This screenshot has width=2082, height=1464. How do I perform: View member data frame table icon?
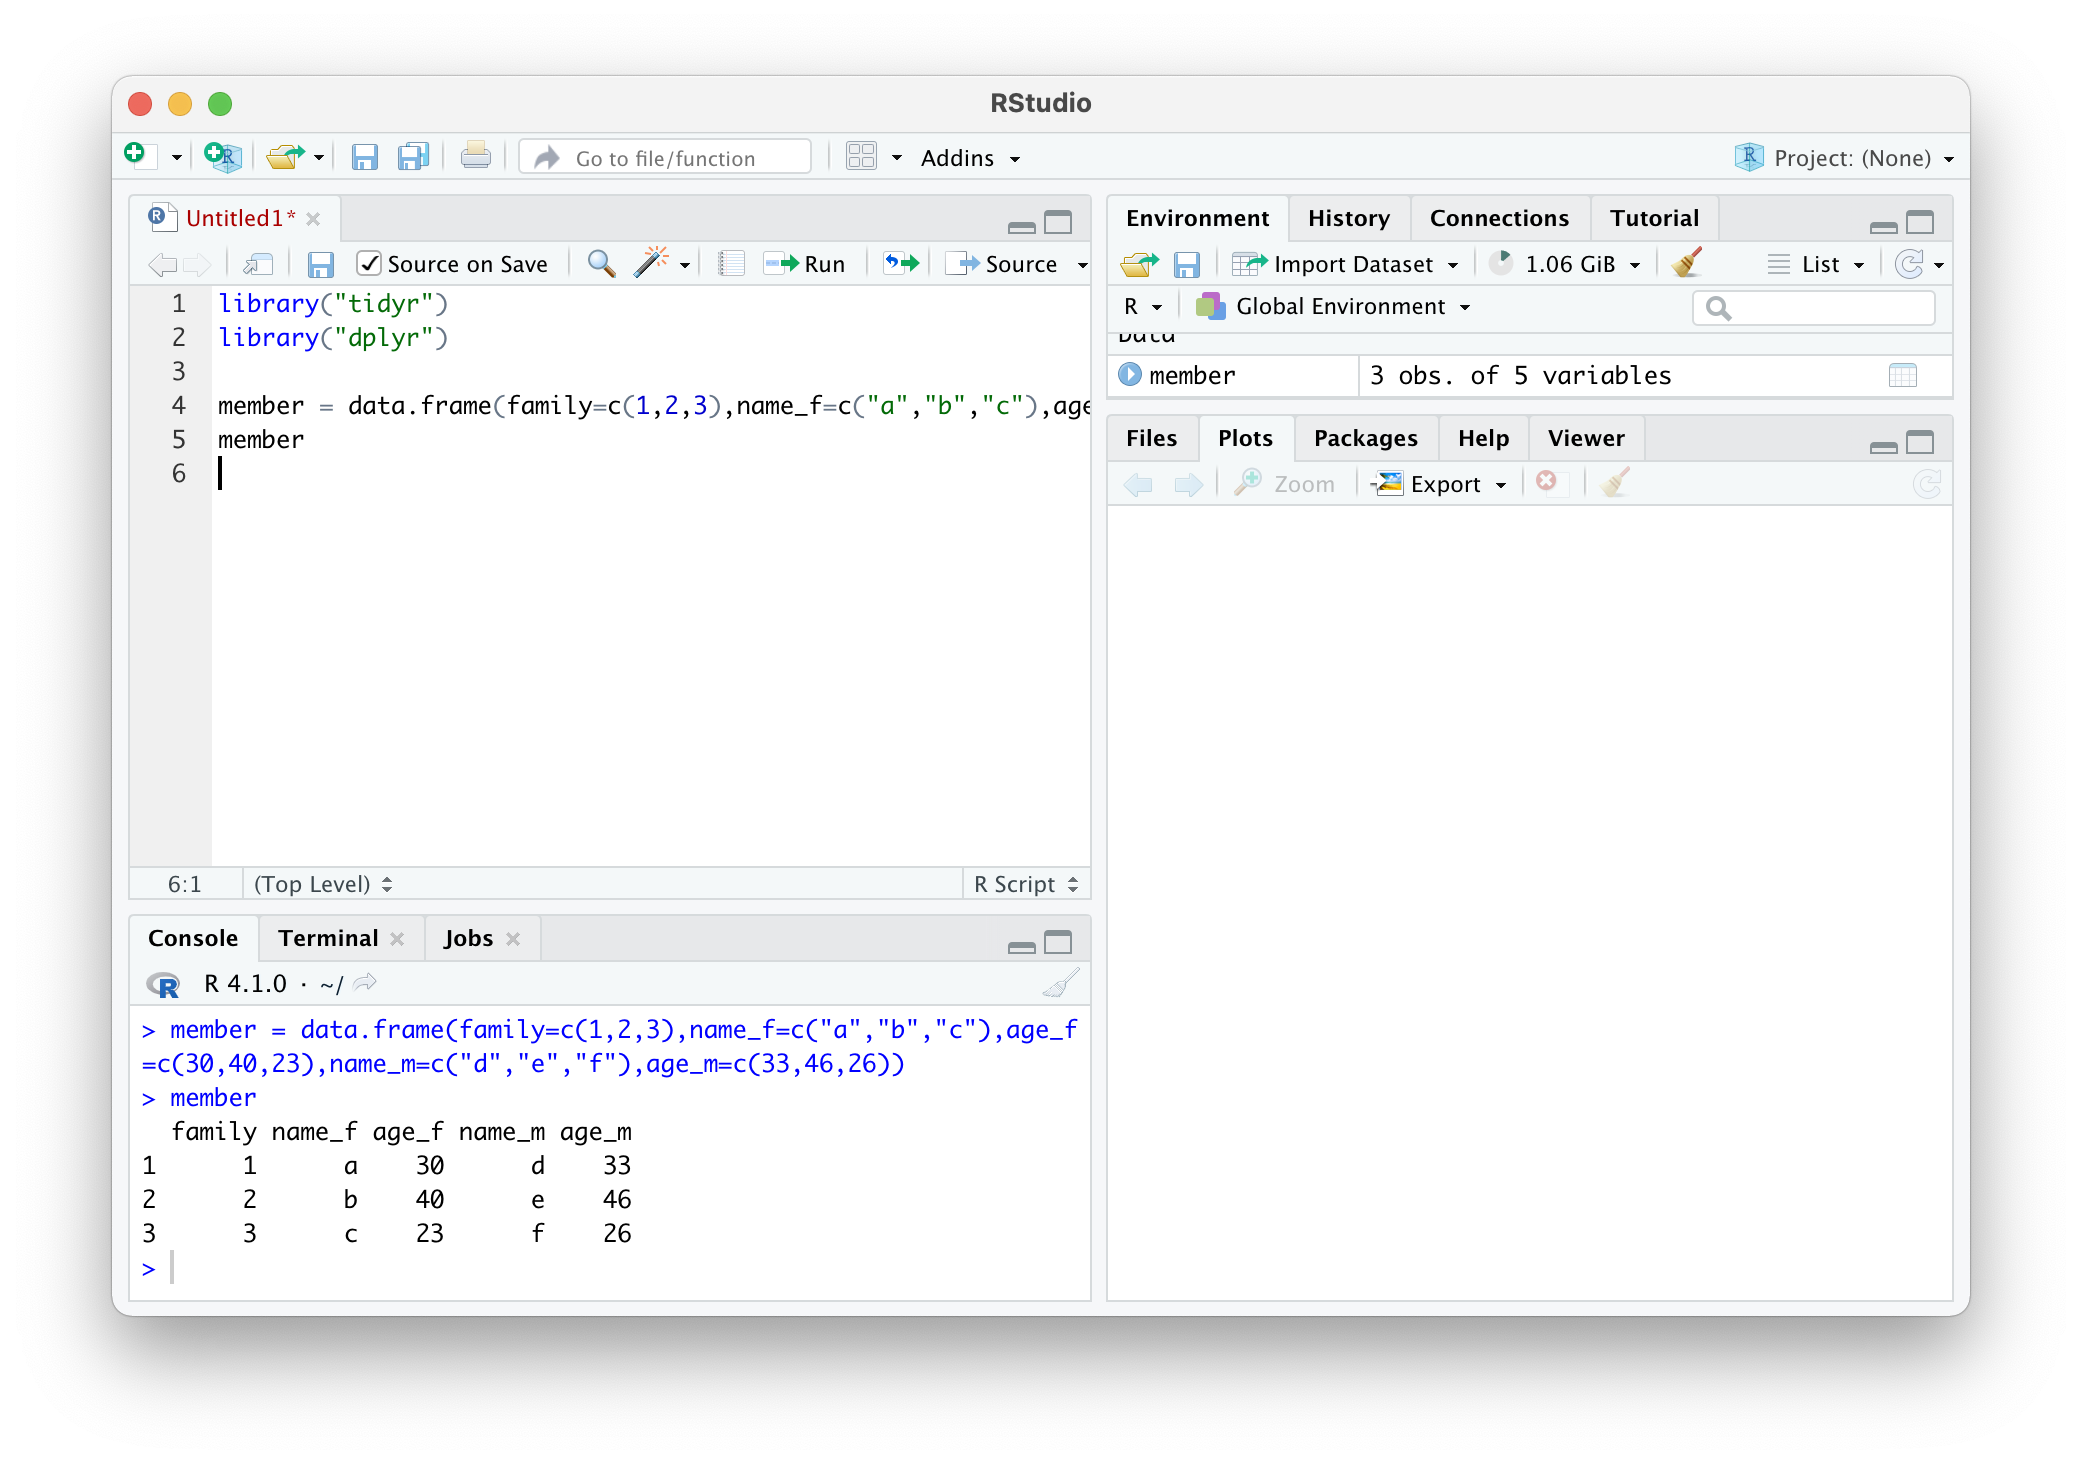click(1902, 376)
